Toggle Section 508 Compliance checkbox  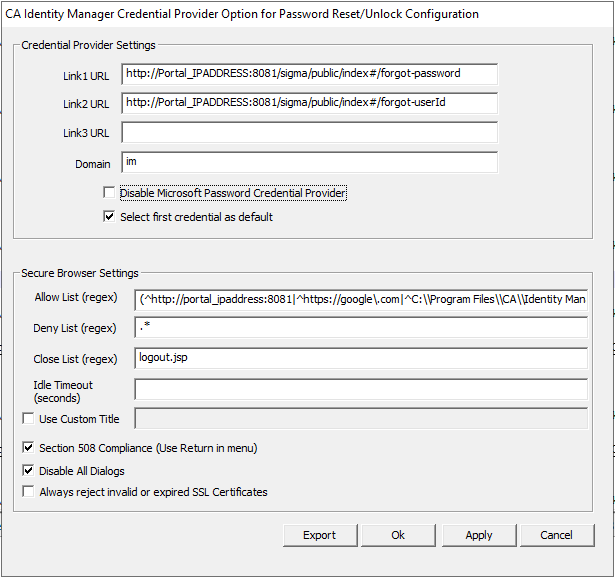[x=28, y=448]
